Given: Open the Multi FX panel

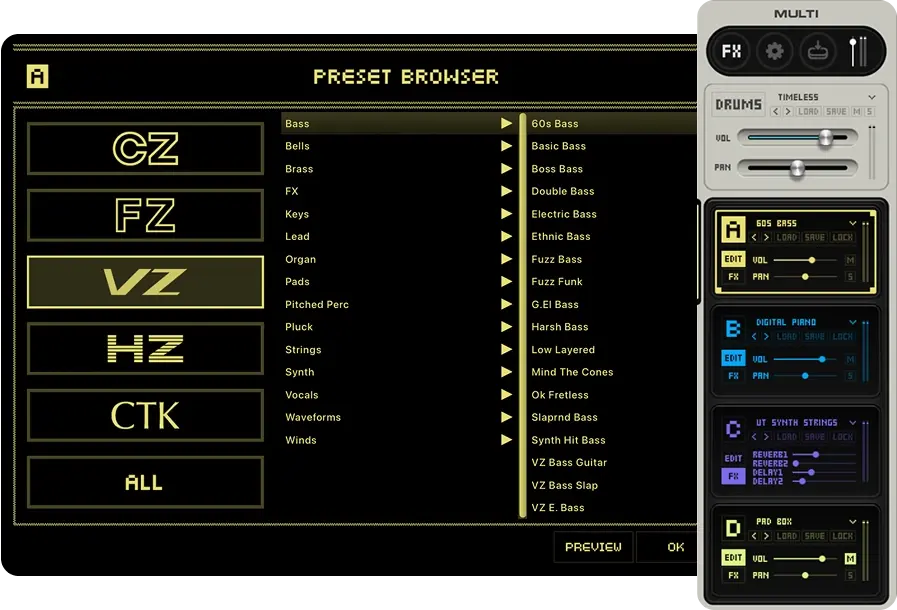Looking at the screenshot, I should (x=732, y=51).
